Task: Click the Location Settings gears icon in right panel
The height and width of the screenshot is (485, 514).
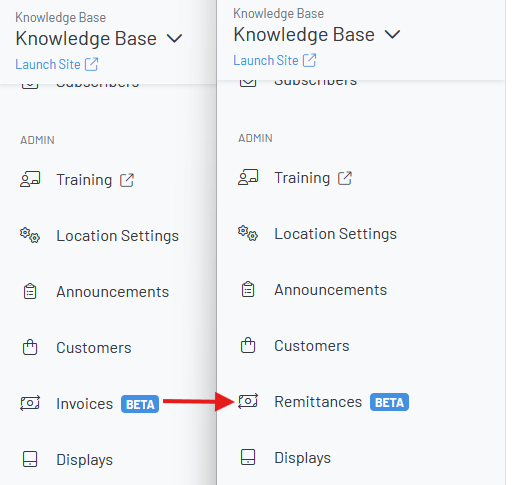Action: point(248,233)
